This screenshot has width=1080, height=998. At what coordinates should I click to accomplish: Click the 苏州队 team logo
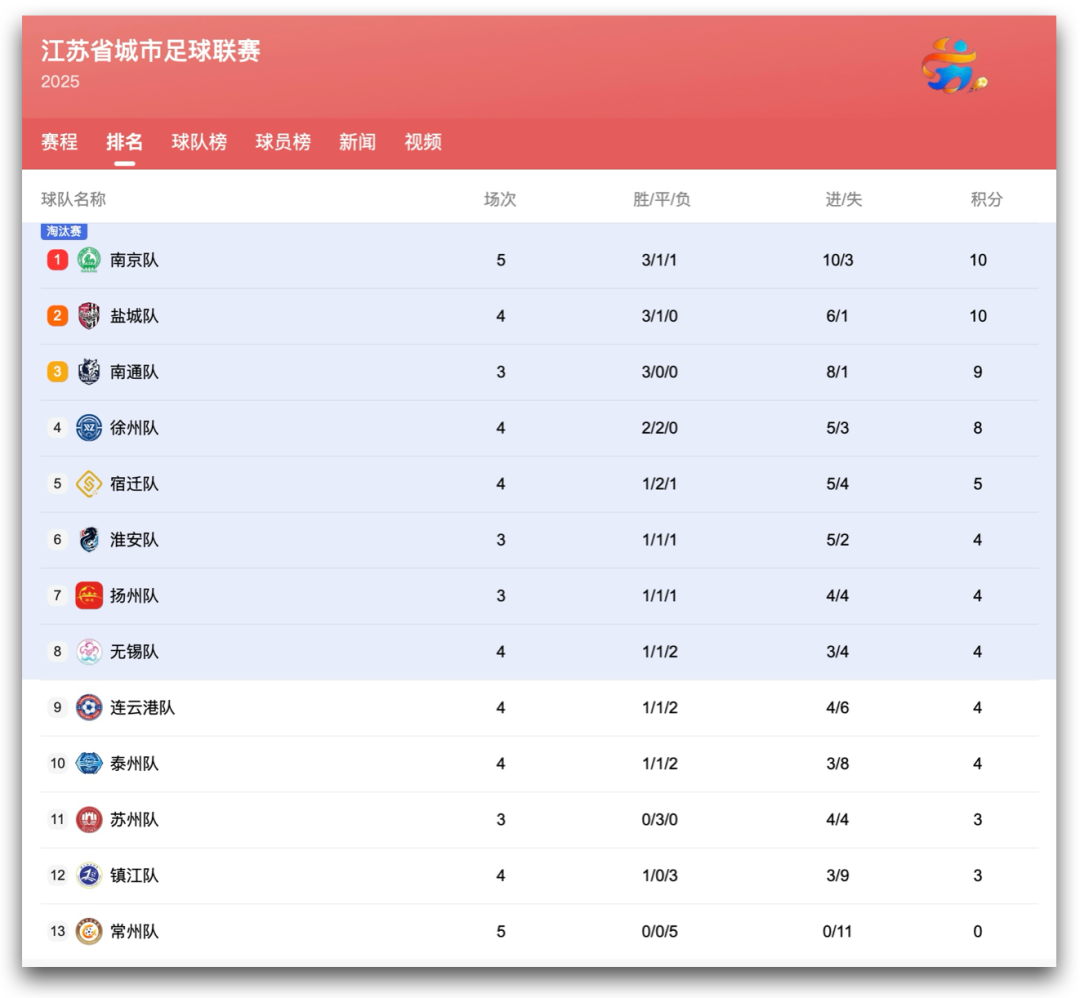89,819
